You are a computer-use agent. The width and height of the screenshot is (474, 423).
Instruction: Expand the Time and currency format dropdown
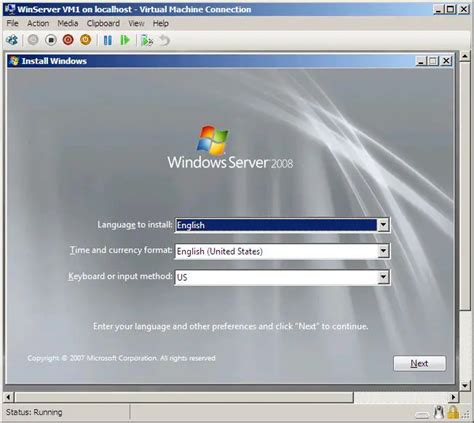[x=383, y=251]
